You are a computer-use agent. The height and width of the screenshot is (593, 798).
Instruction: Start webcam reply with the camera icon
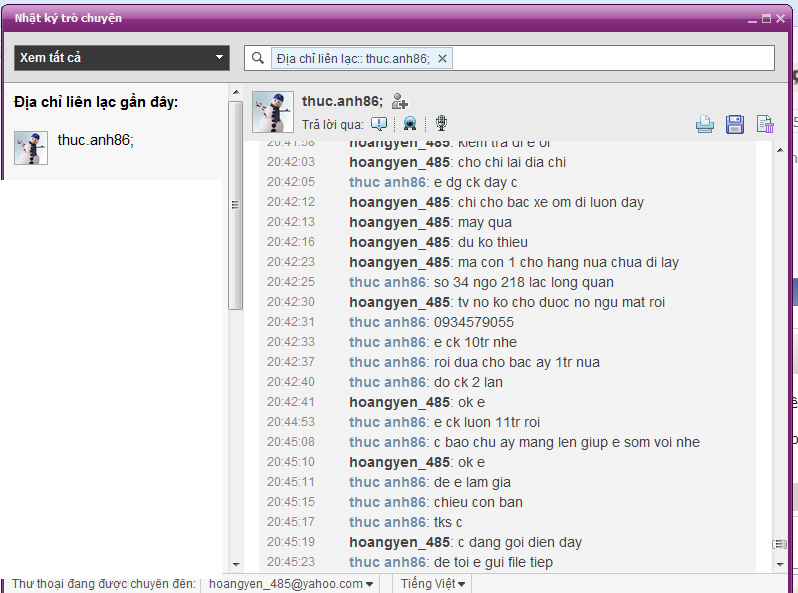[410, 124]
